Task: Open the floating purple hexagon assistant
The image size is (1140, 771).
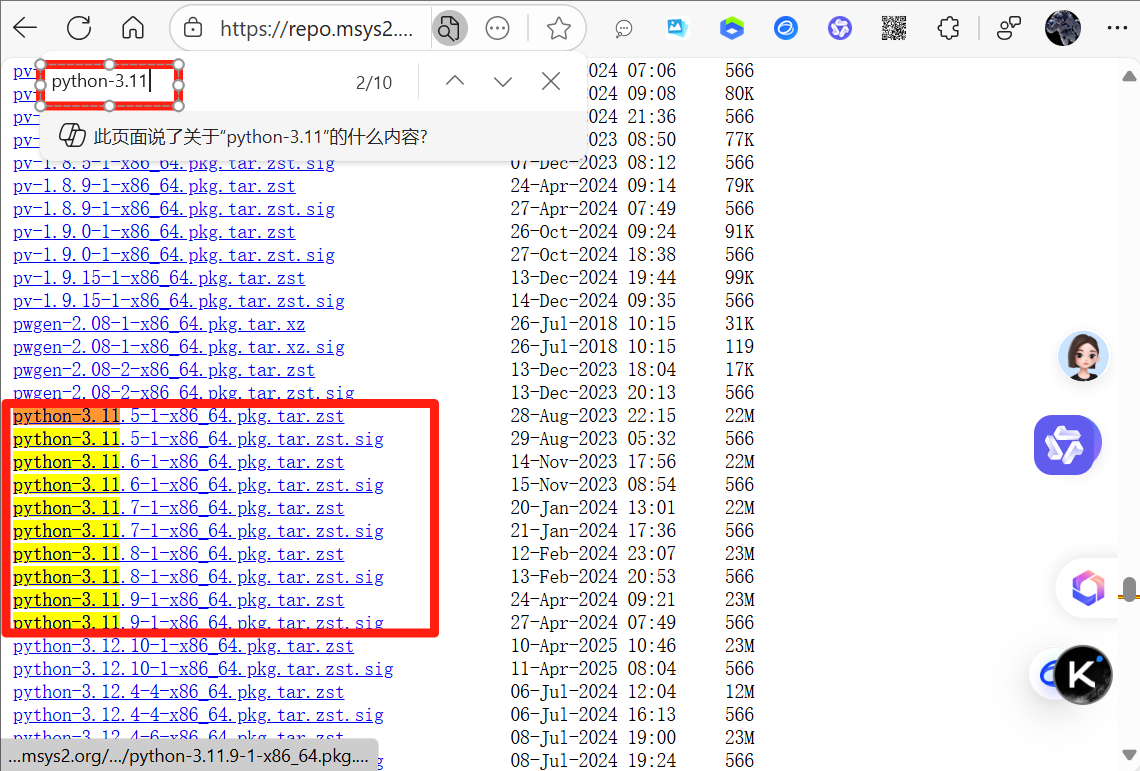Action: [1065, 445]
